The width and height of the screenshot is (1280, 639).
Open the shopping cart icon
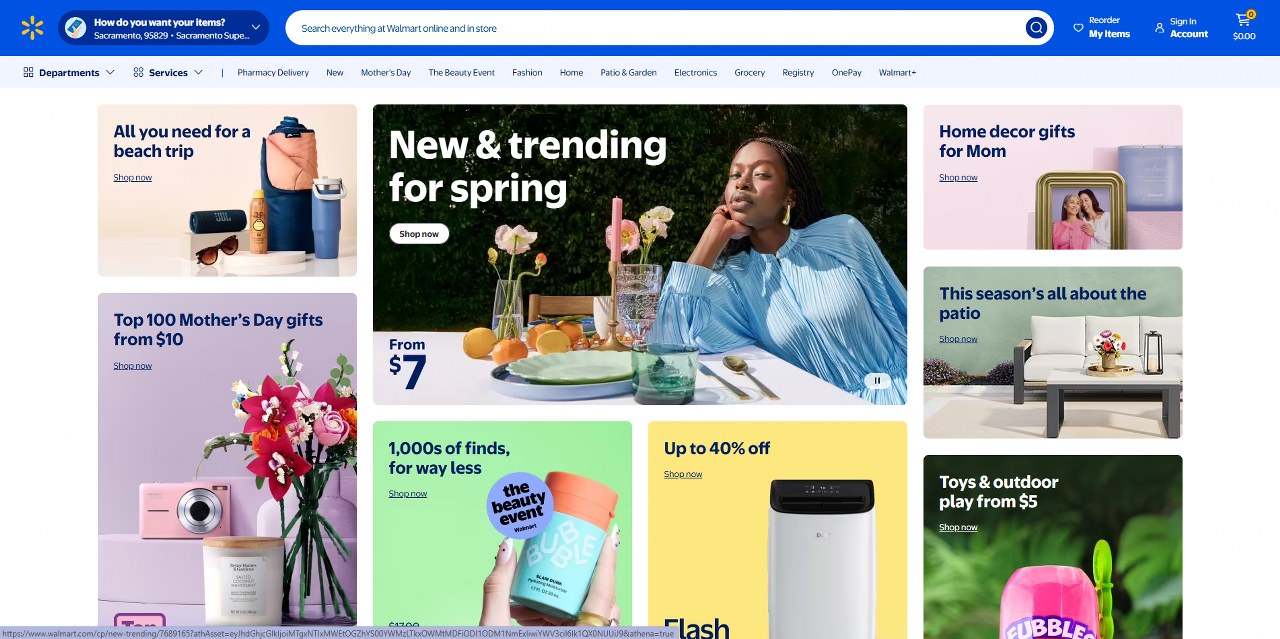(1243, 19)
